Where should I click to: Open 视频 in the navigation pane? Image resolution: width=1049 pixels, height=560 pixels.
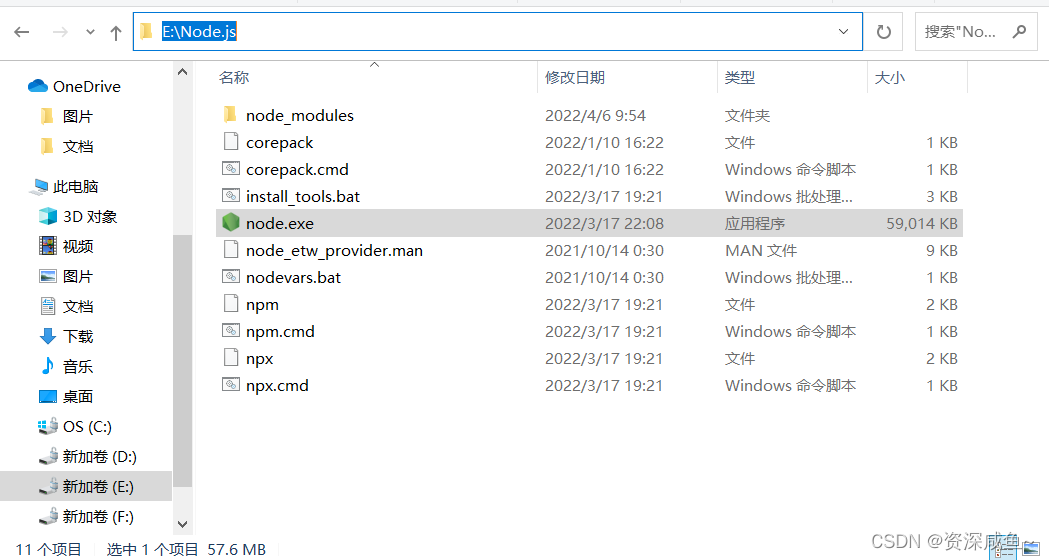pyautogui.click(x=78, y=246)
